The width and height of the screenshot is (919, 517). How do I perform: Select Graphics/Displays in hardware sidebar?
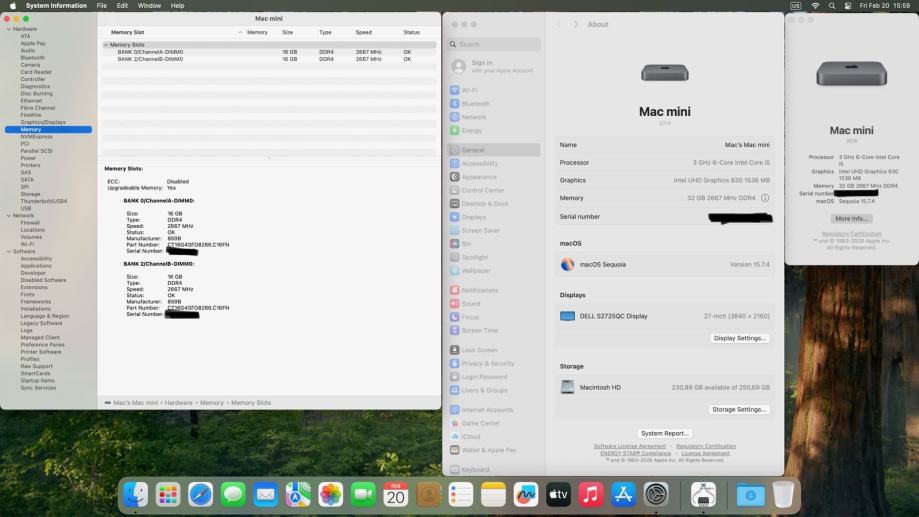point(43,122)
